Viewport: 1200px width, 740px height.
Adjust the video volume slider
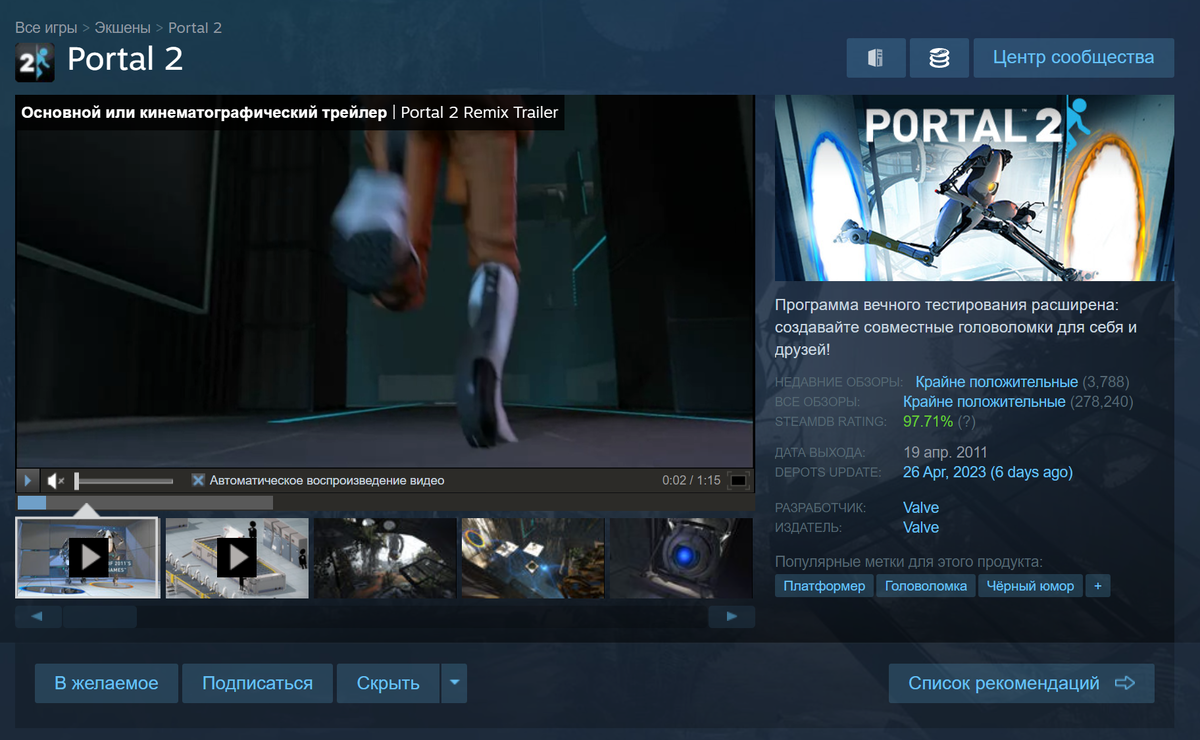coord(123,481)
